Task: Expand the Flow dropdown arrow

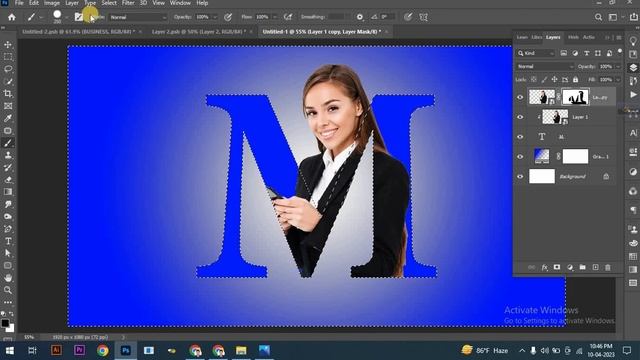Action: 275,17
